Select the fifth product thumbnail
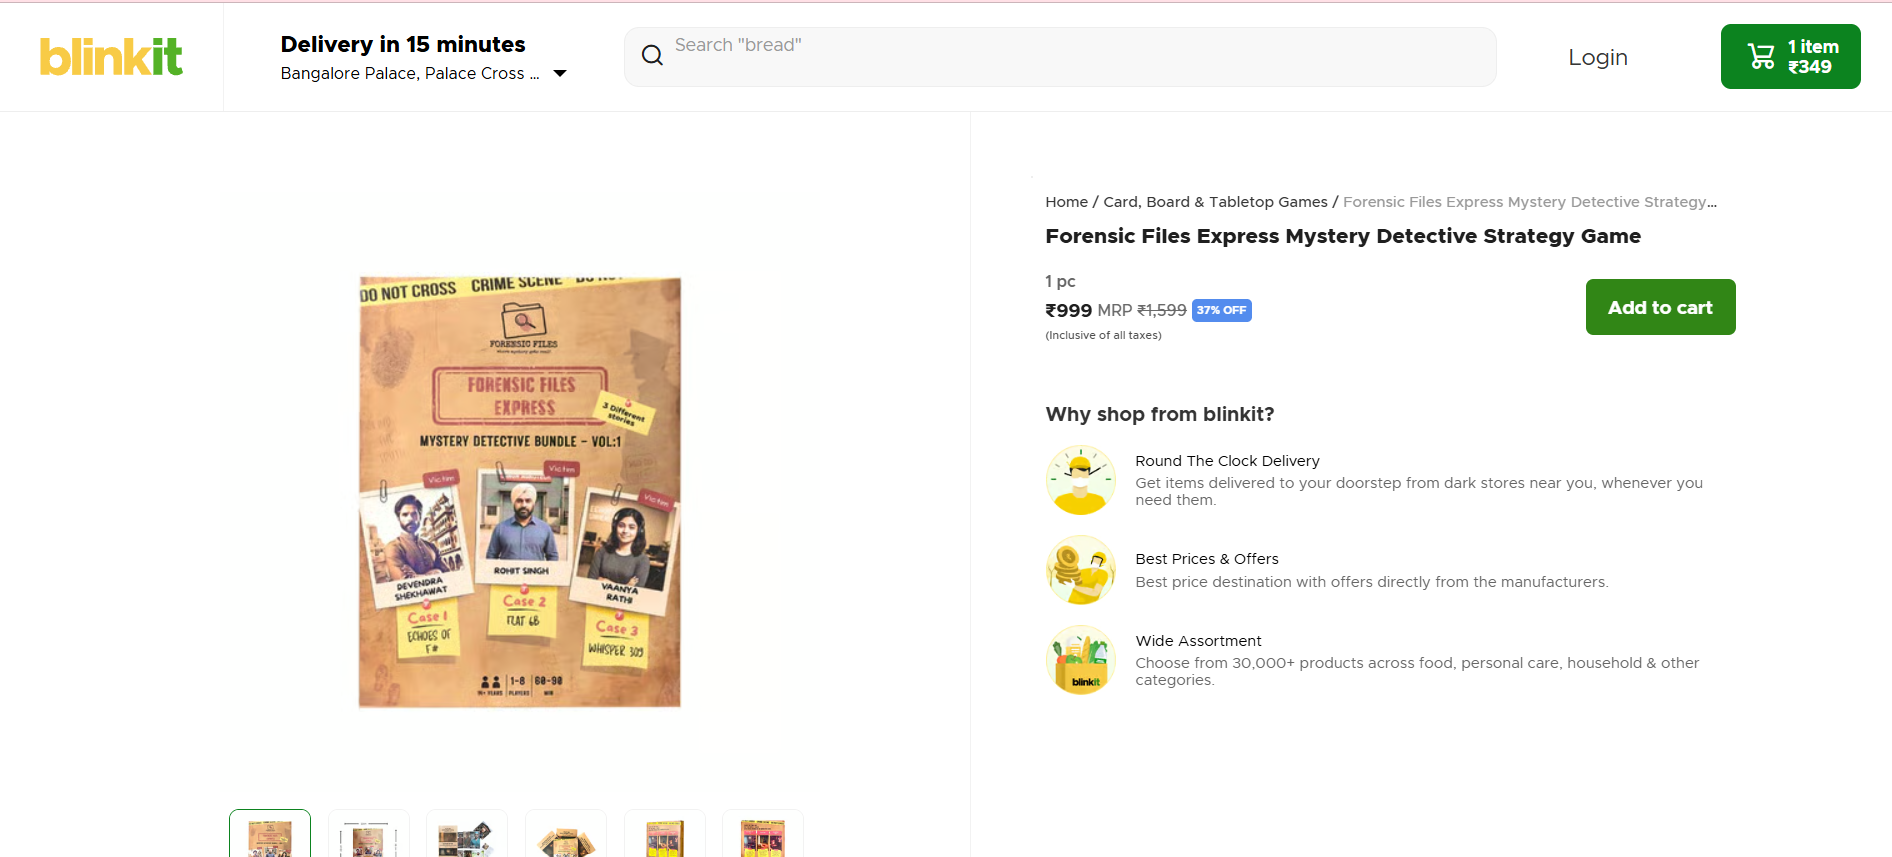Screen dimensions: 1892x857 (665, 833)
